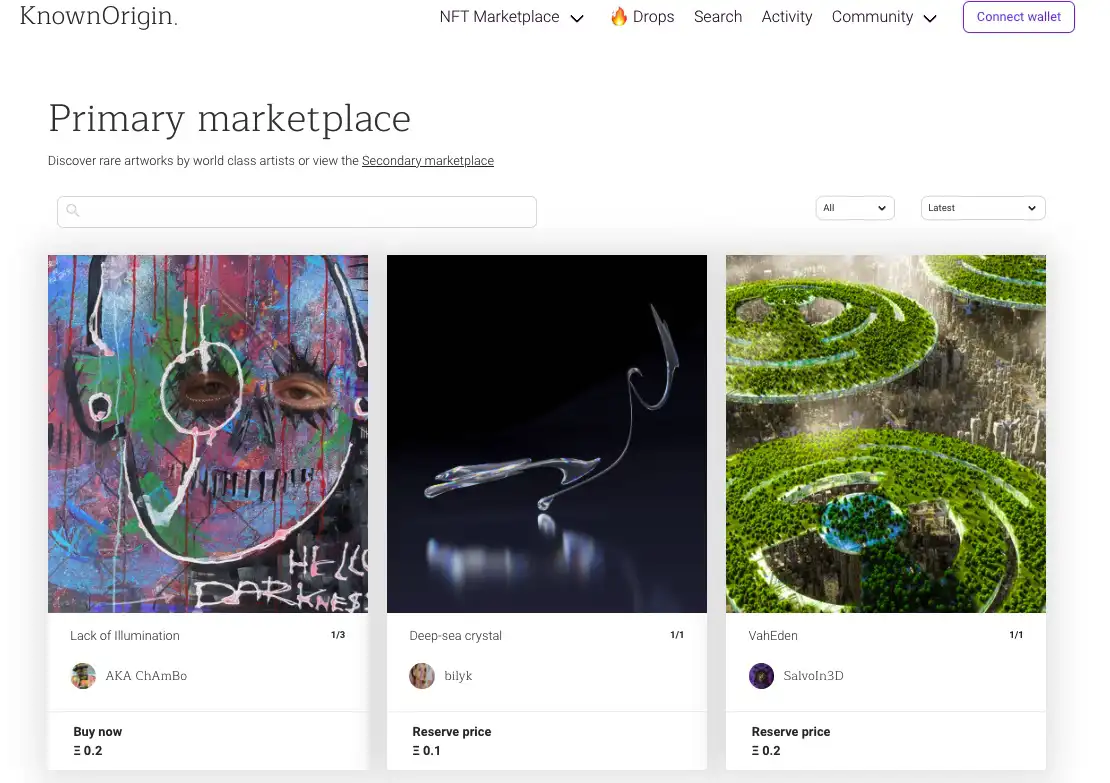This screenshot has height=783, width=1110.
Task: Click the Drops fire icon
Action: pyautogui.click(x=619, y=16)
